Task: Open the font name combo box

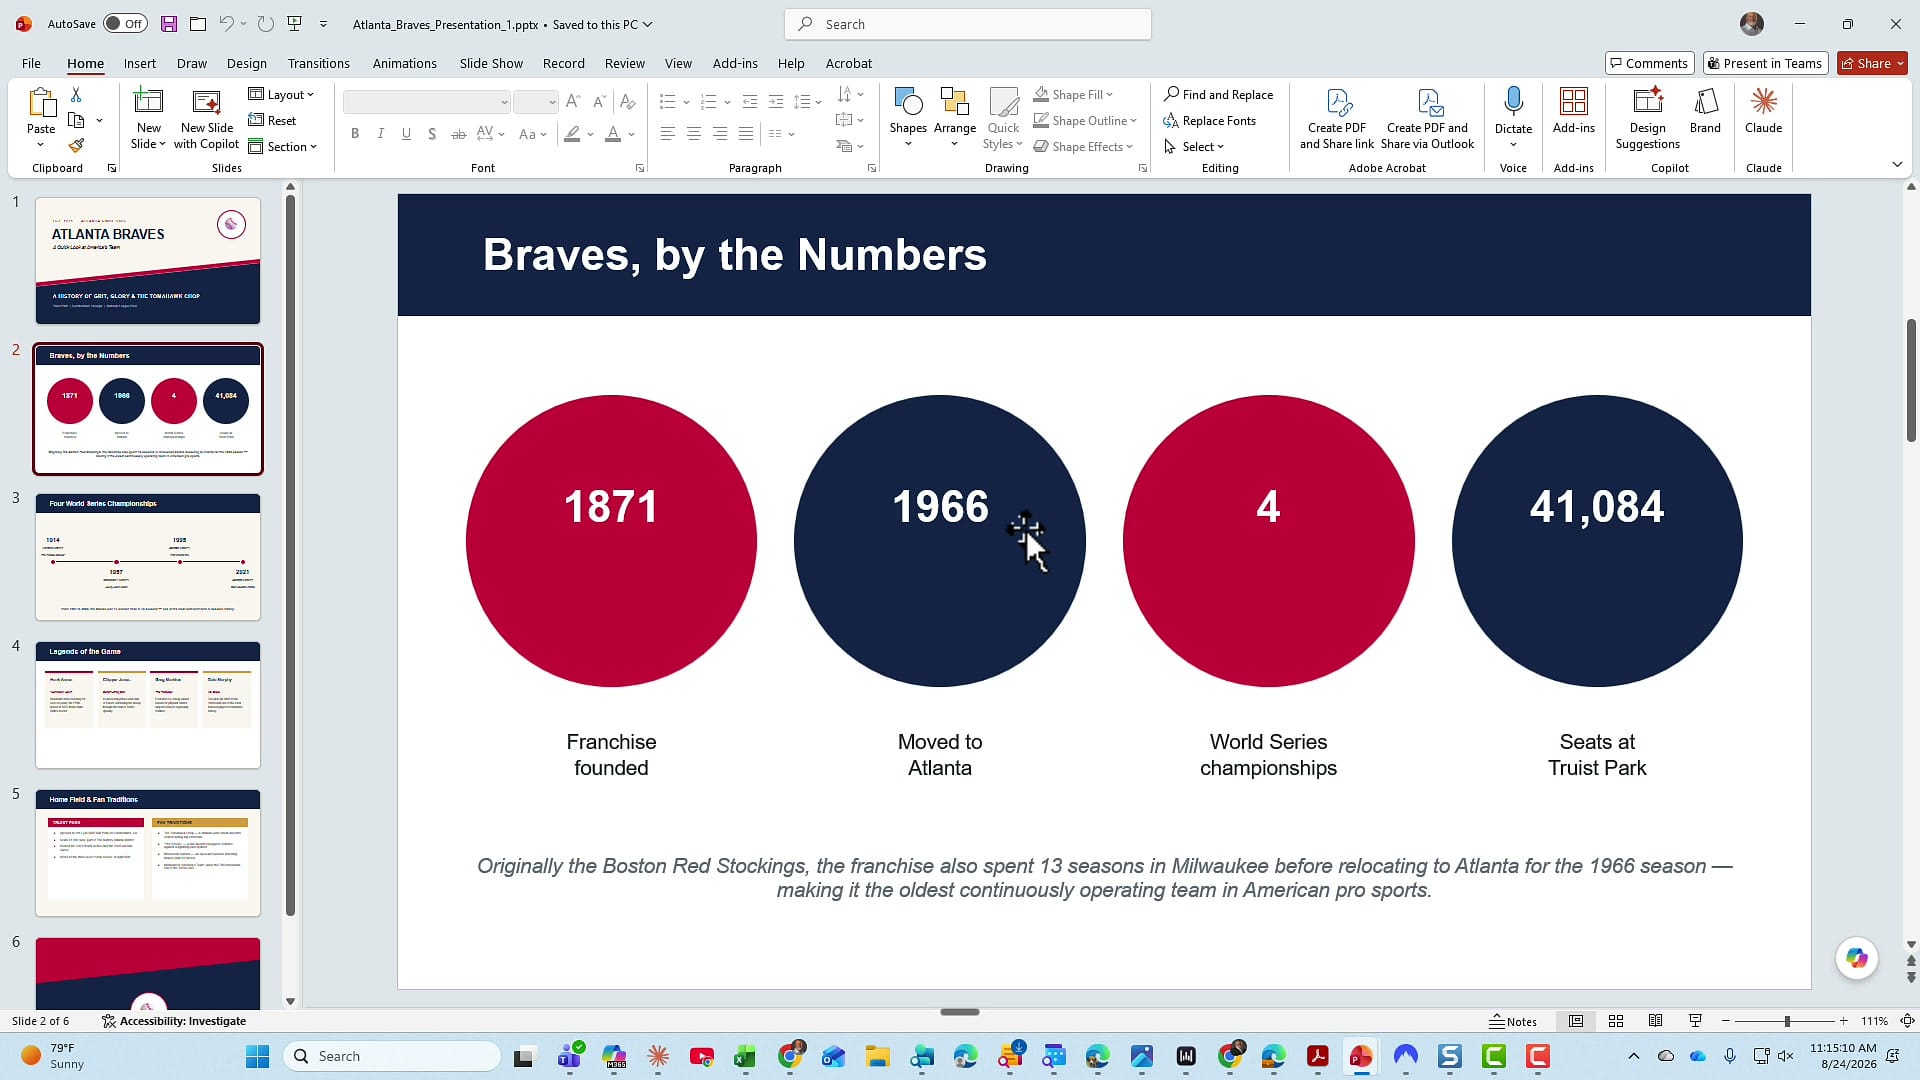Action: [x=426, y=102]
